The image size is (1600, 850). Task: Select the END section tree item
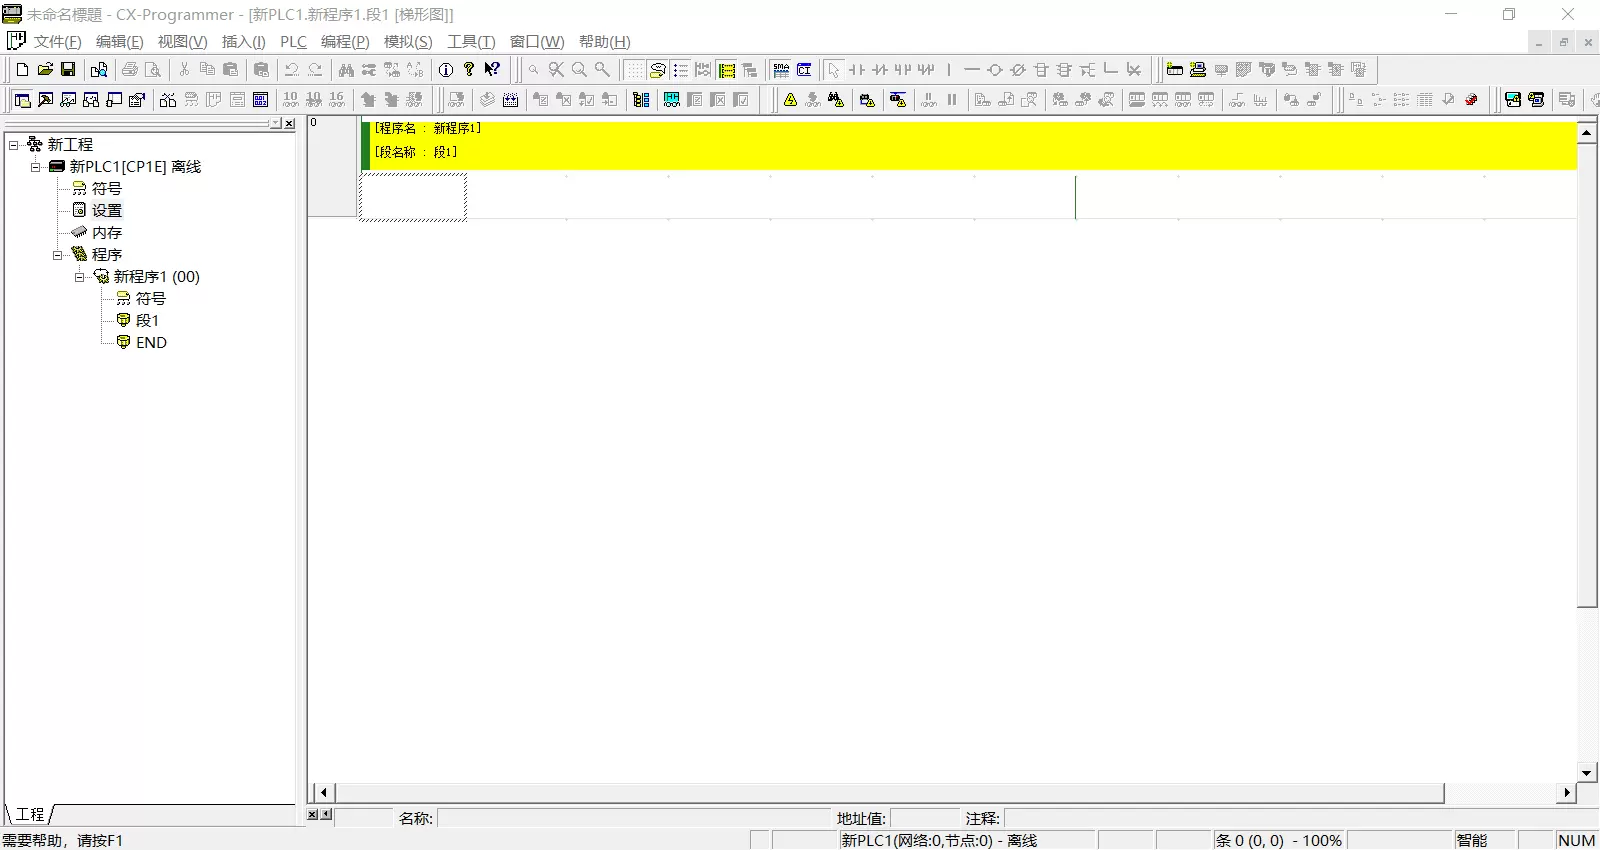tap(151, 343)
